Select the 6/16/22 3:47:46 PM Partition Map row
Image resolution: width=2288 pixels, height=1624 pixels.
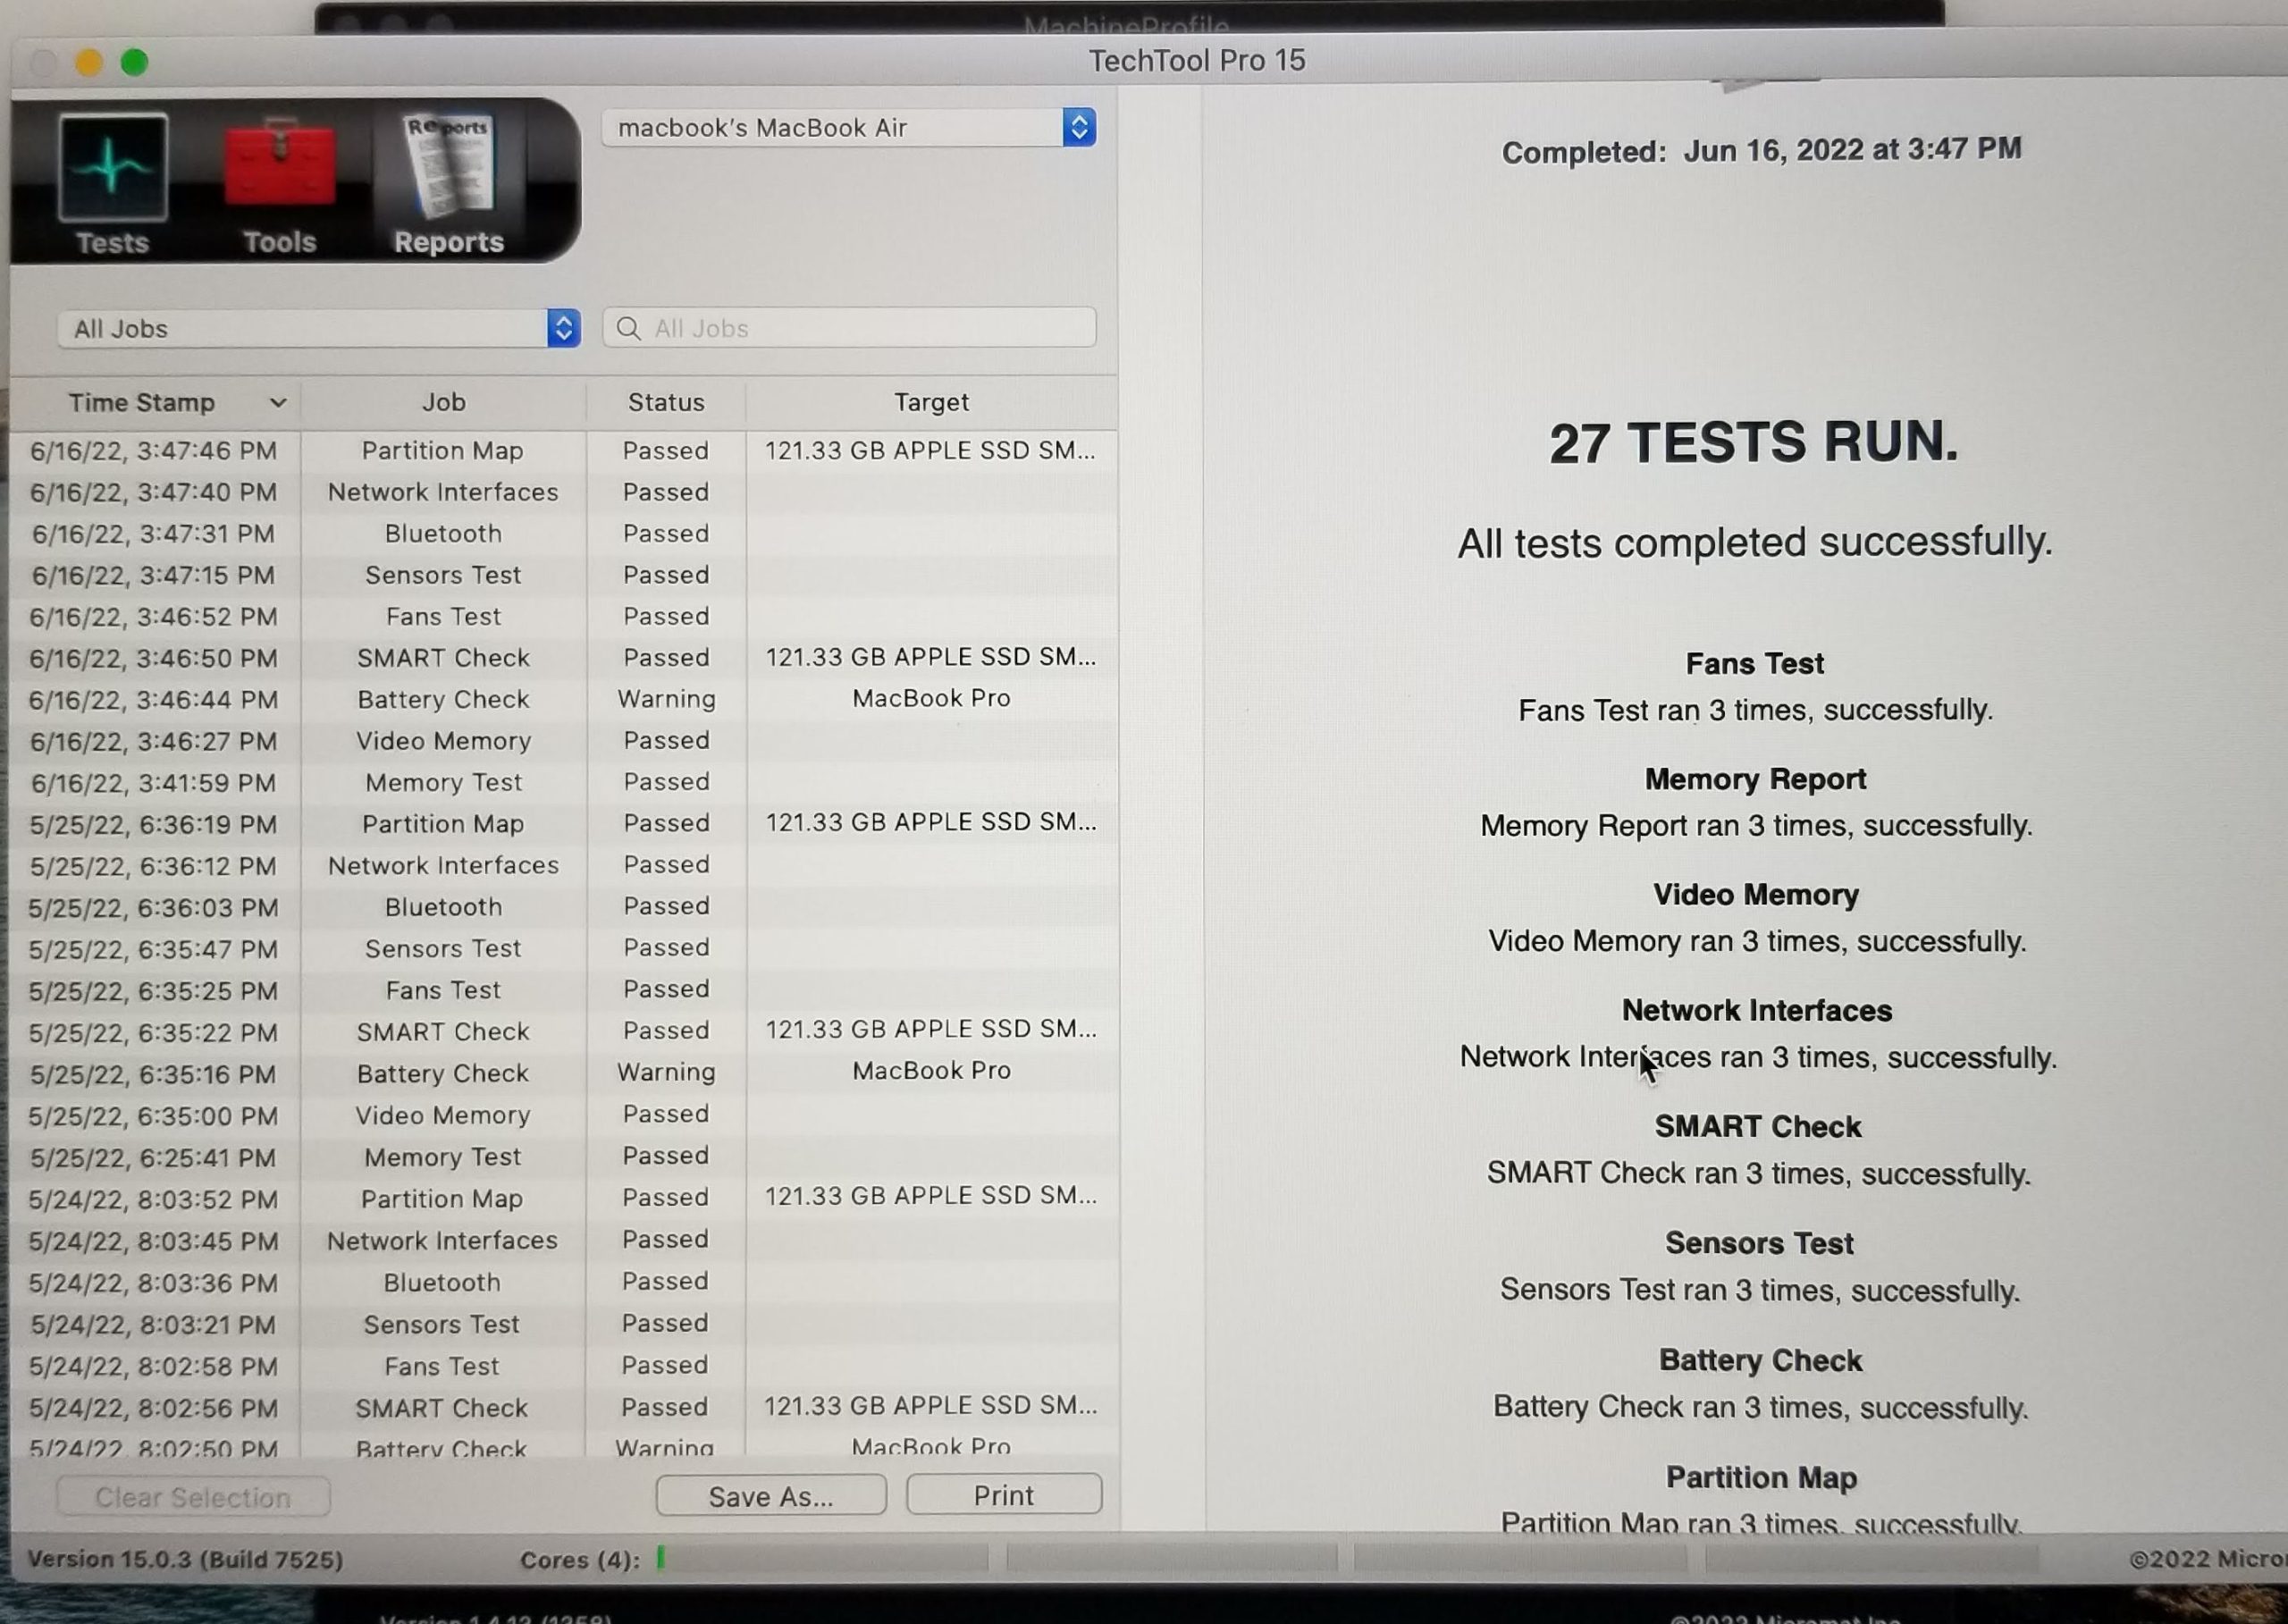click(x=443, y=451)
